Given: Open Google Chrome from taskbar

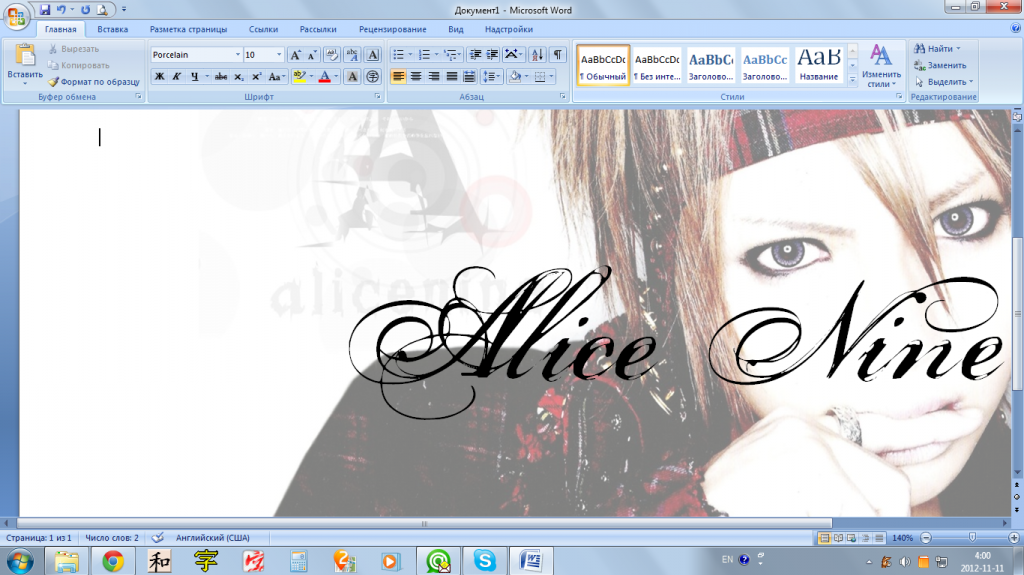Looking at the screenshot, I should pos(113,561).
